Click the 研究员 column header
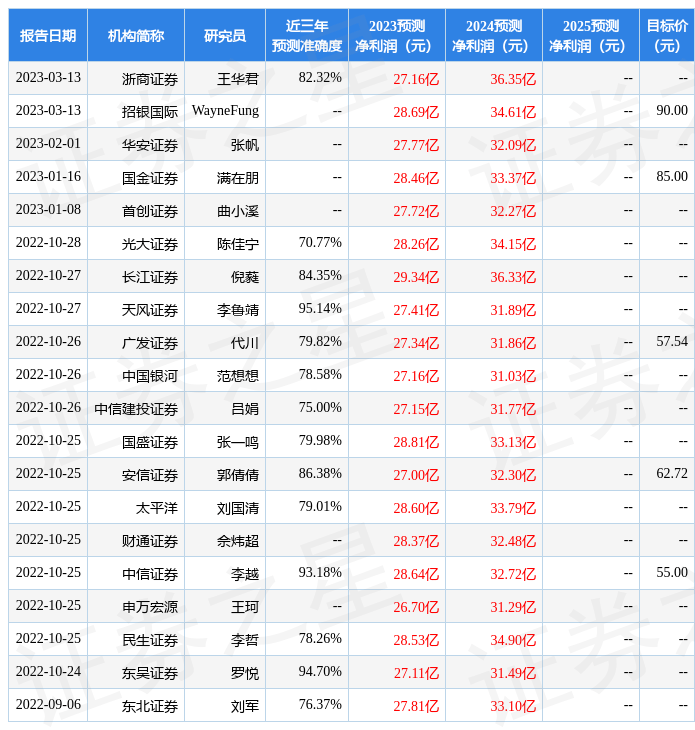The height and width of the screenshot is (730, 695). pos(225,35)
